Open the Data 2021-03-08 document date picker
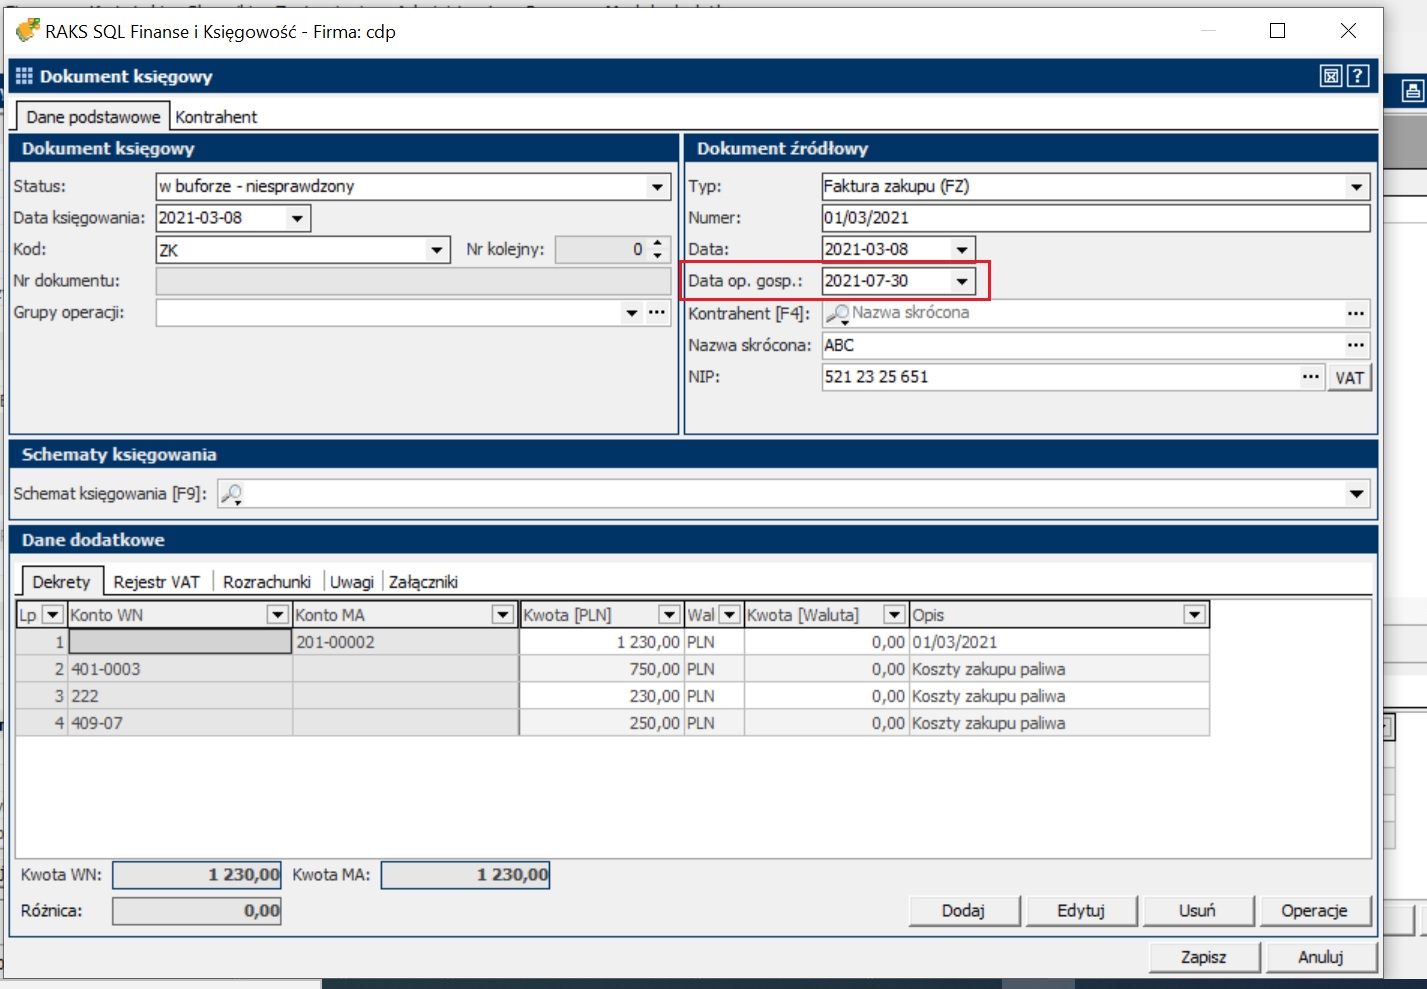The height and width of the screenshot is (989, 1427). 962,250
